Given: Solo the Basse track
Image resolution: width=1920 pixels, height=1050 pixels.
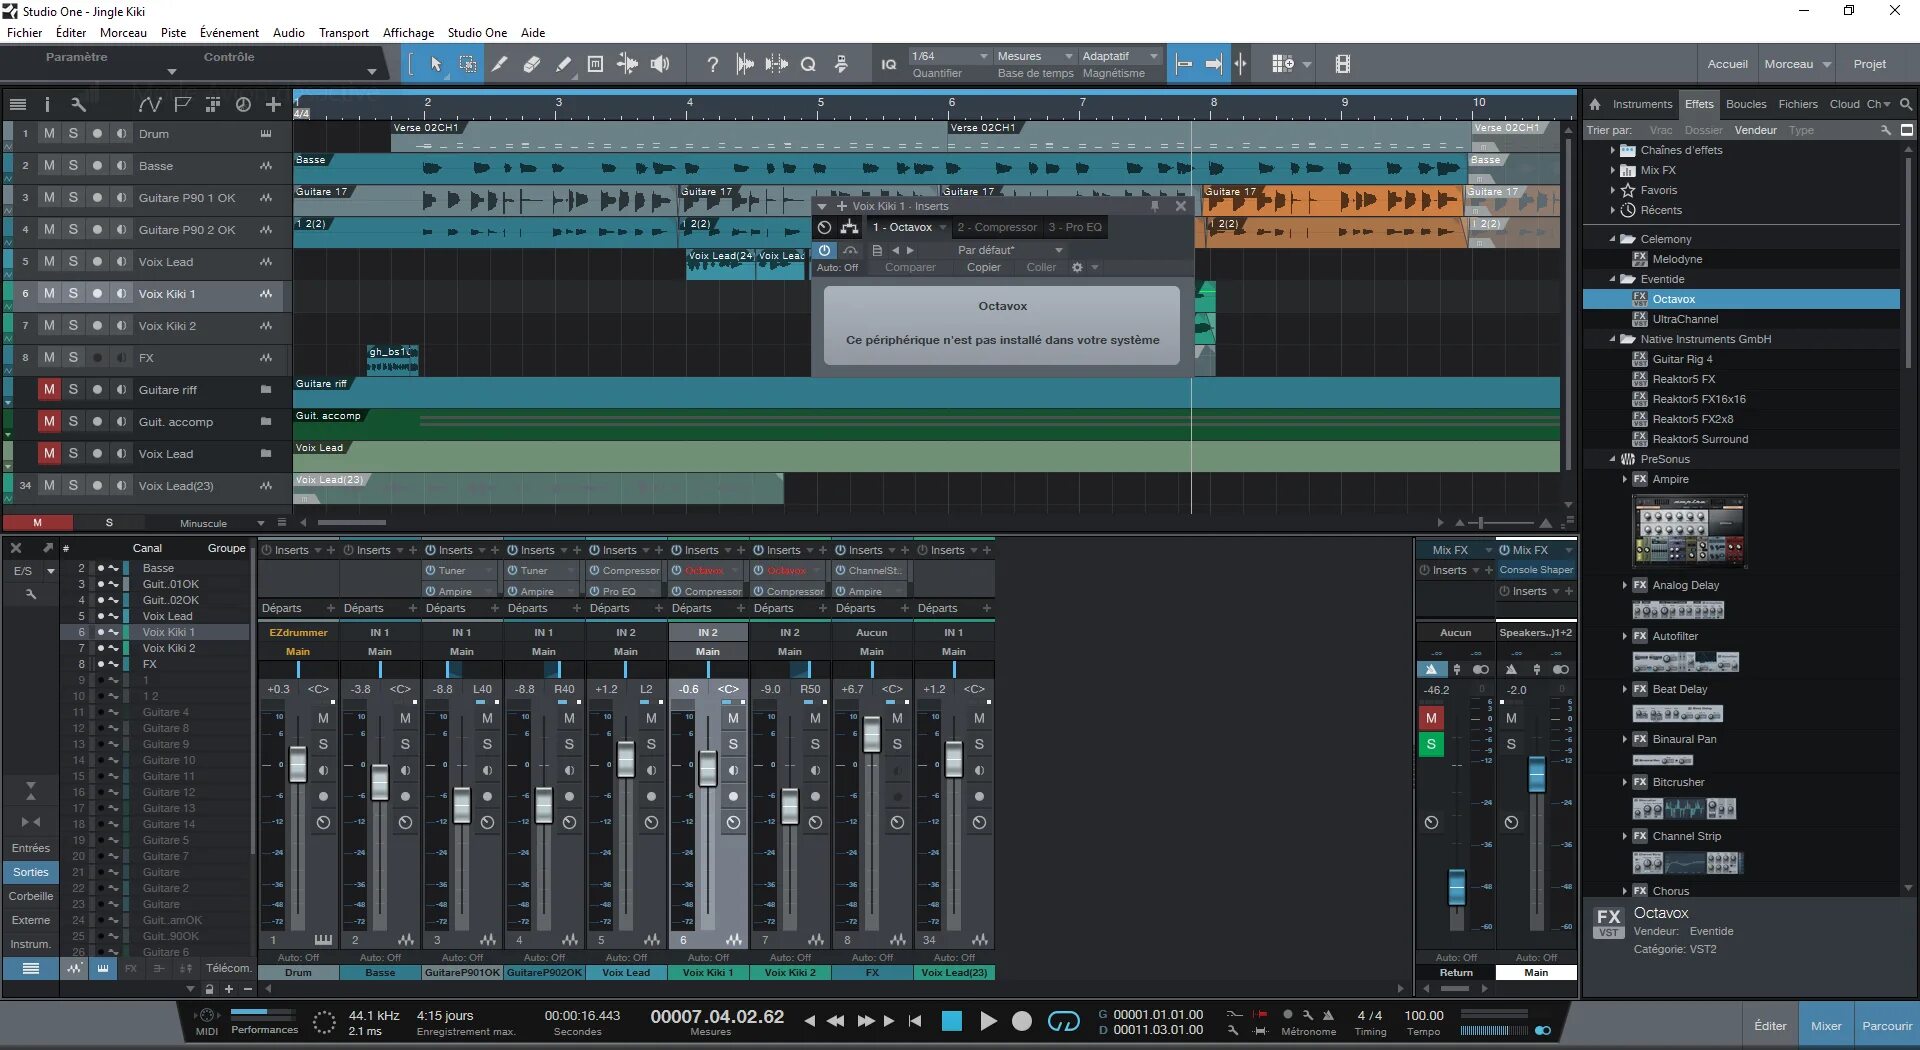Looking at the screenshot, I should (x=73, y=165).
